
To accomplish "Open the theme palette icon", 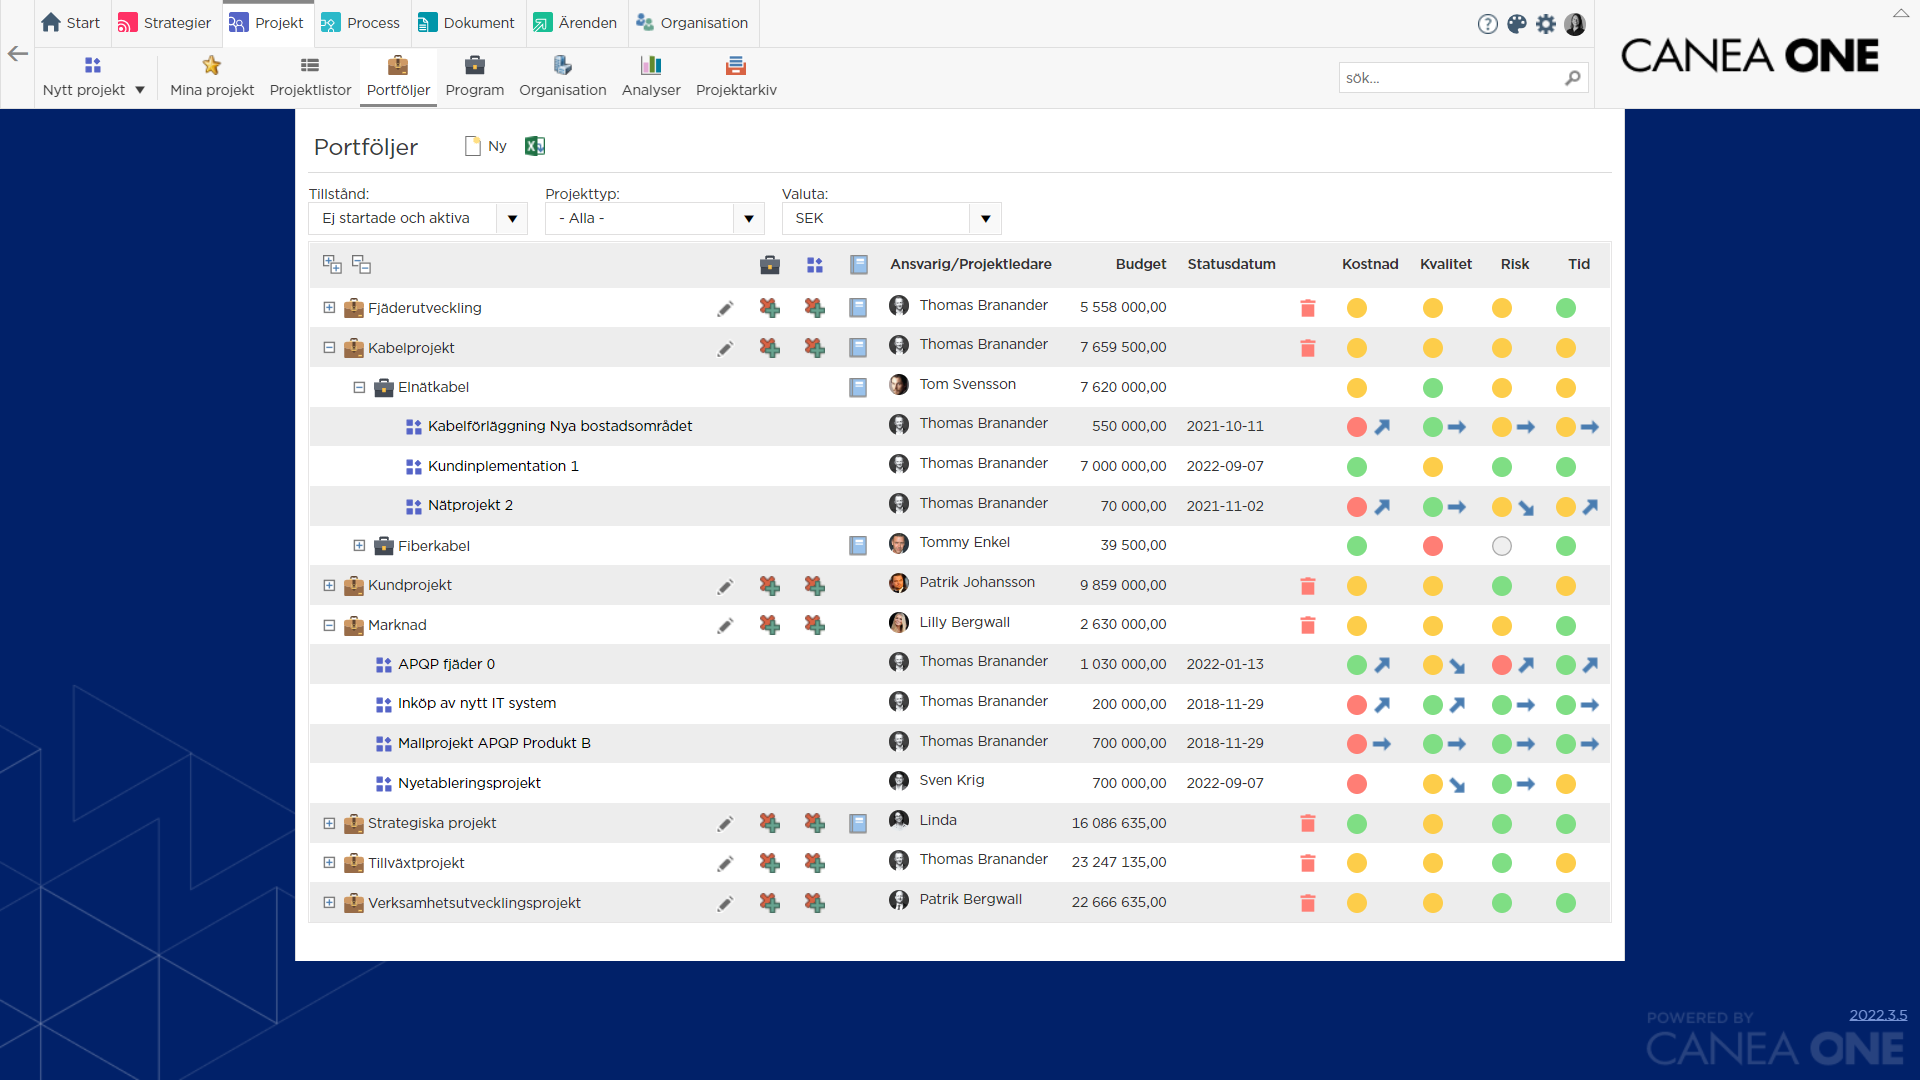I will pyautogui.click(x=1517, y=24).
